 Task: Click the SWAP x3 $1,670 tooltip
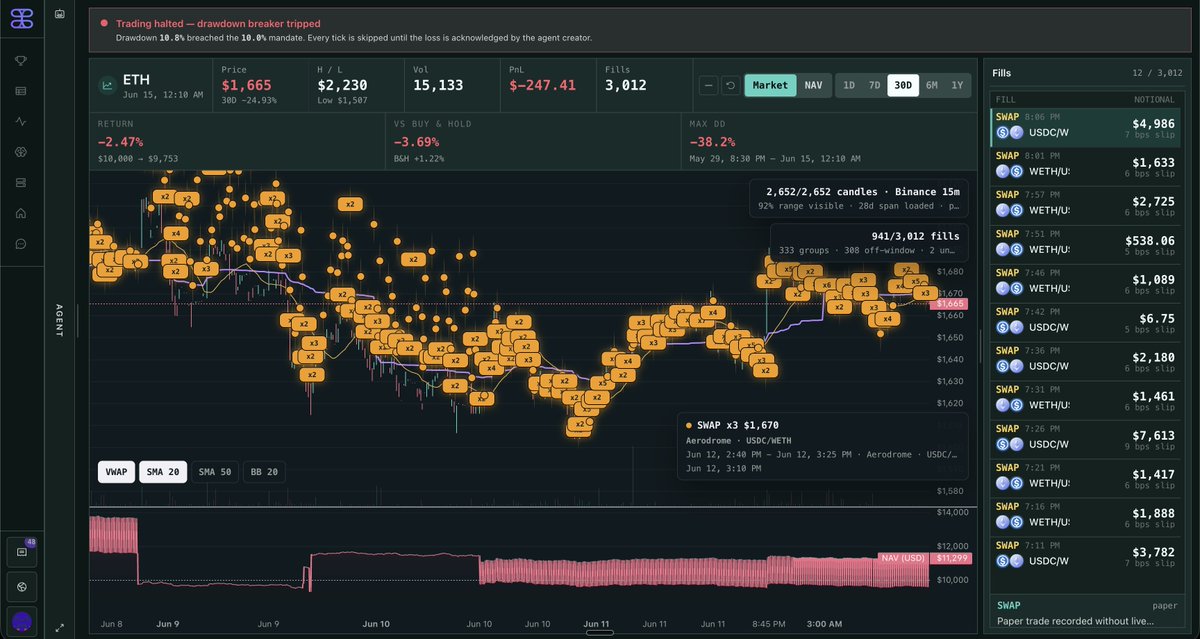tap(822, 446)
